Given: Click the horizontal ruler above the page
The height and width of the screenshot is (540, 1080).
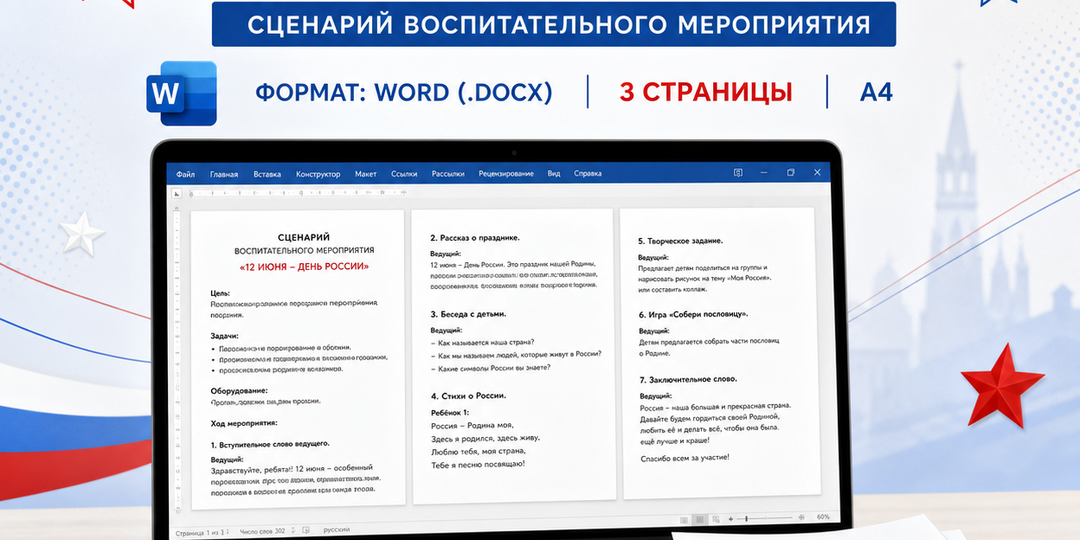Looking at the screenshot, I should point(299,193).
